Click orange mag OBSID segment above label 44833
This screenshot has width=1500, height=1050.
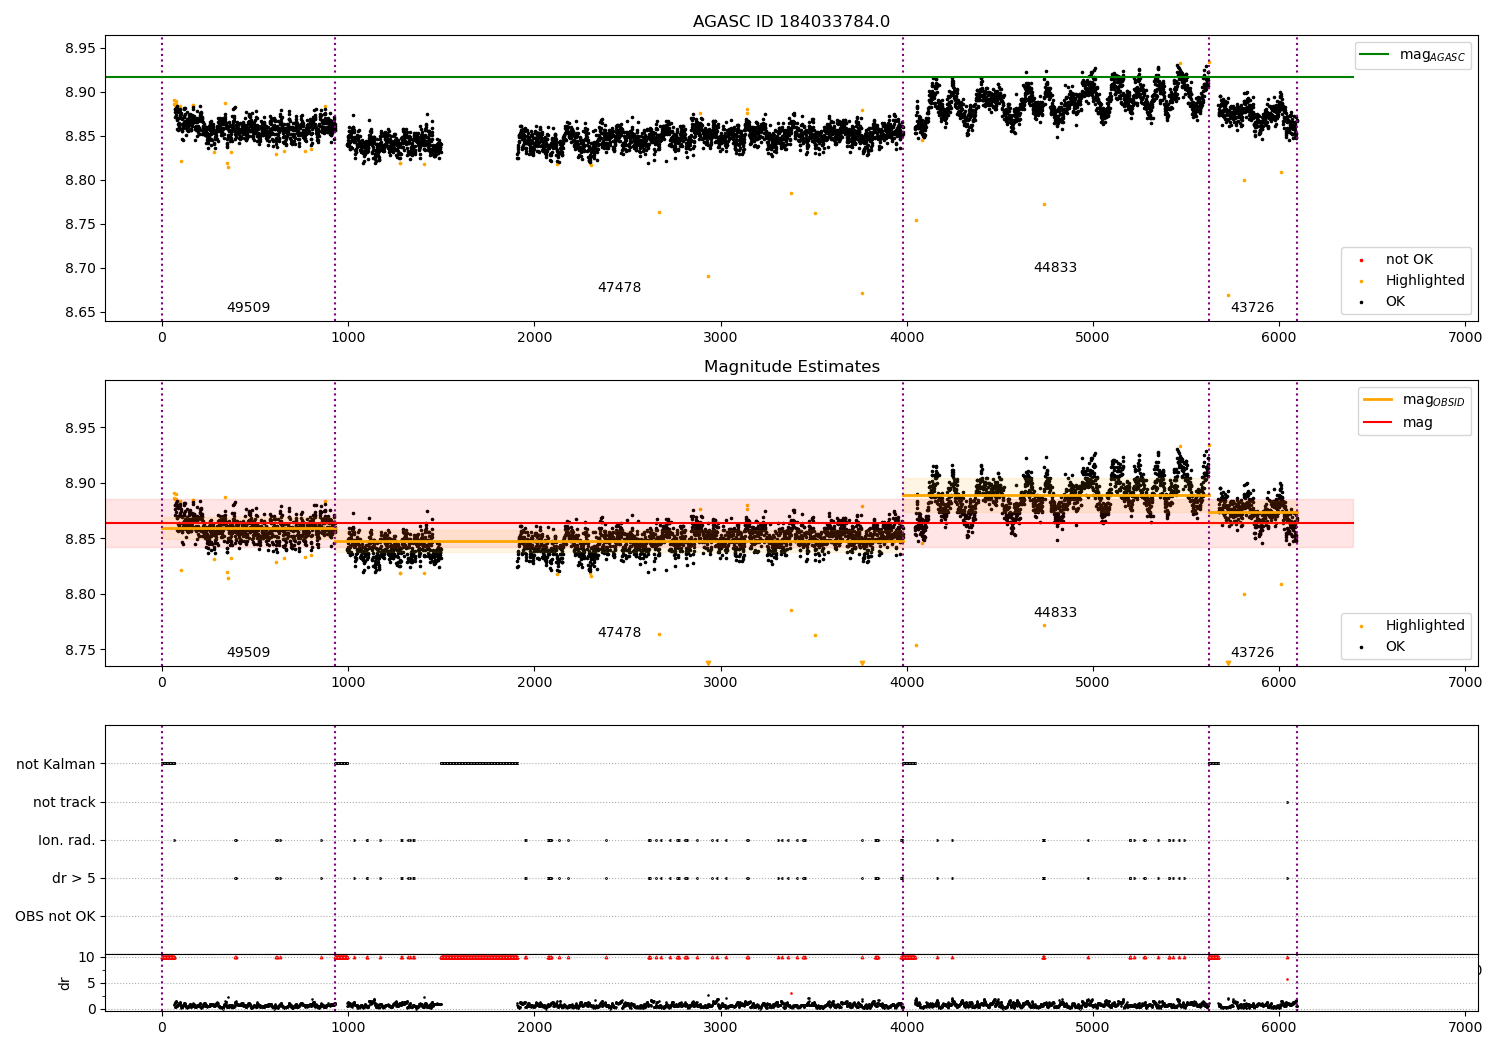coord(1056,495)
